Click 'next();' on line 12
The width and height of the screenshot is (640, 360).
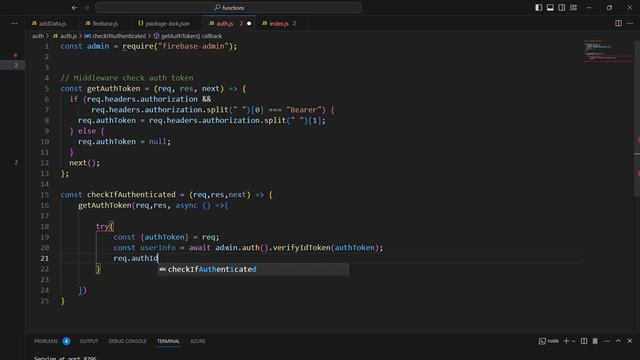pyautogui.click(x=84, y=163)
